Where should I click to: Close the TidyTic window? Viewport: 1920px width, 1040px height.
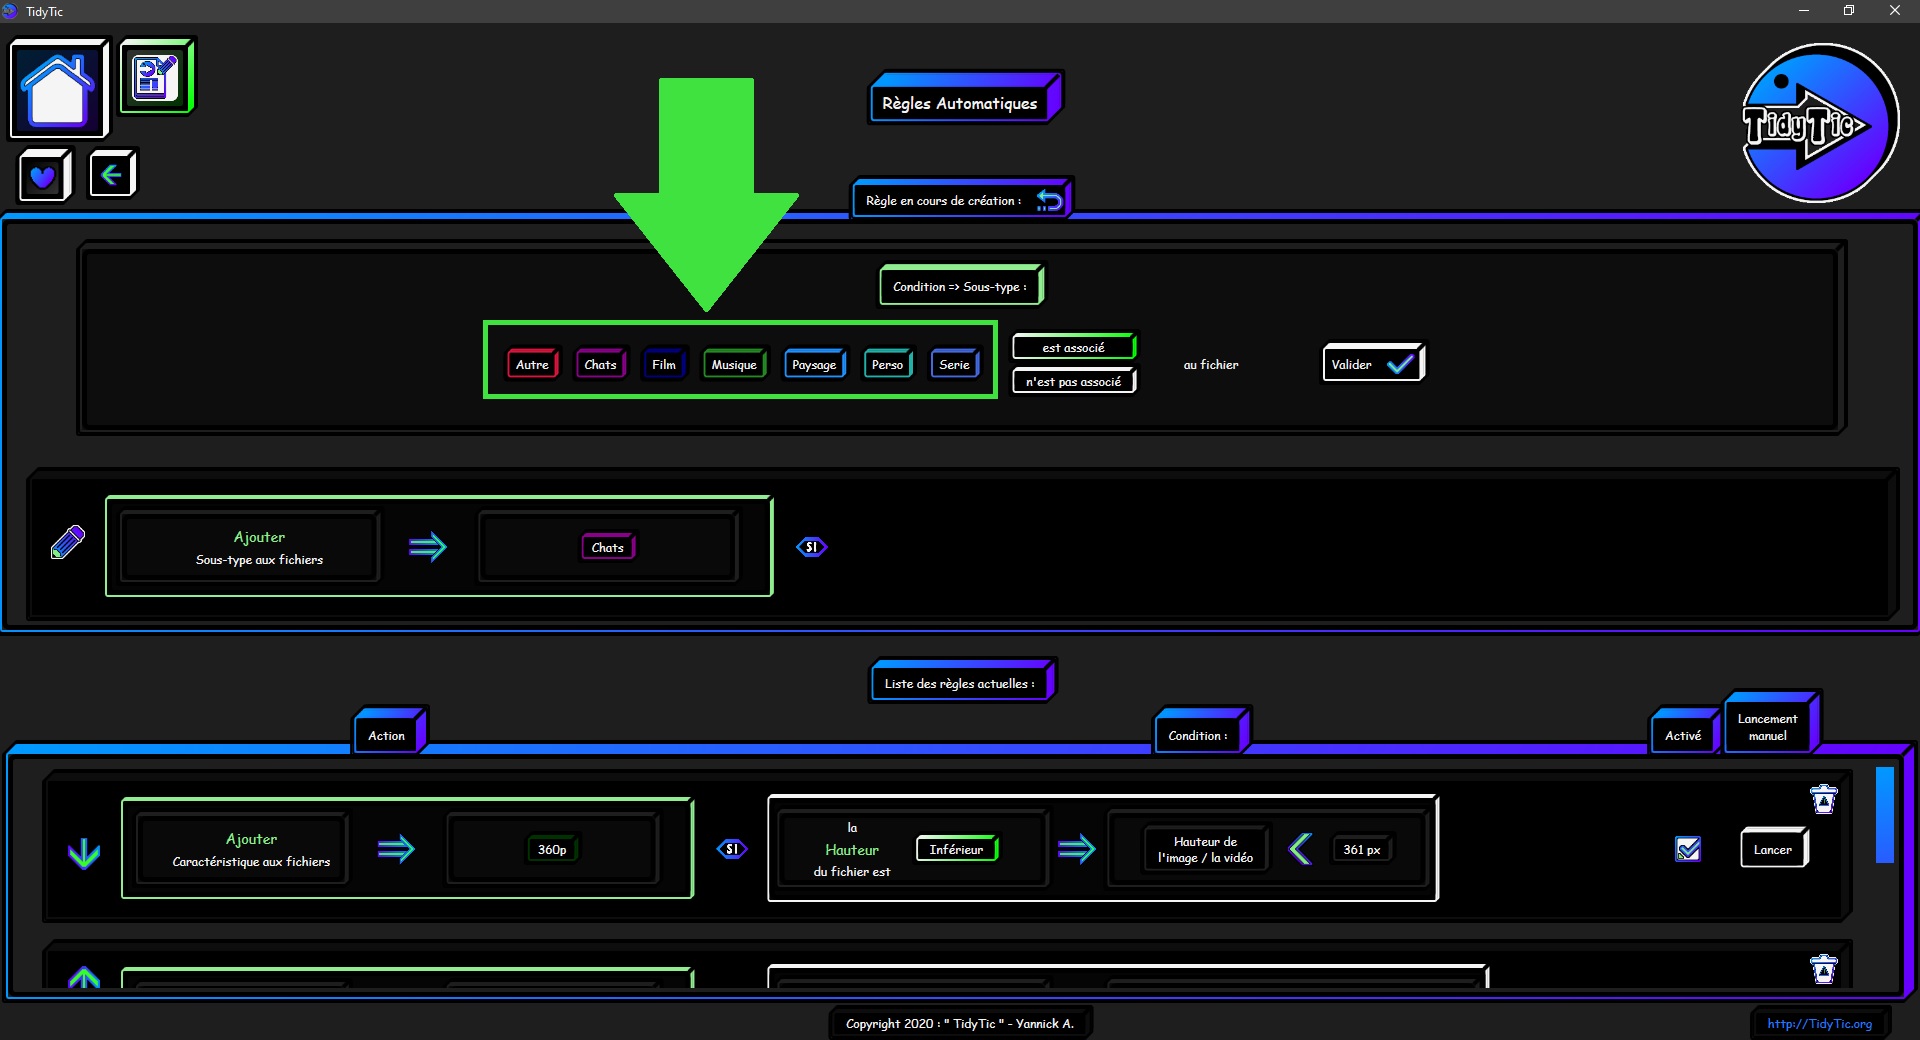1895,11
